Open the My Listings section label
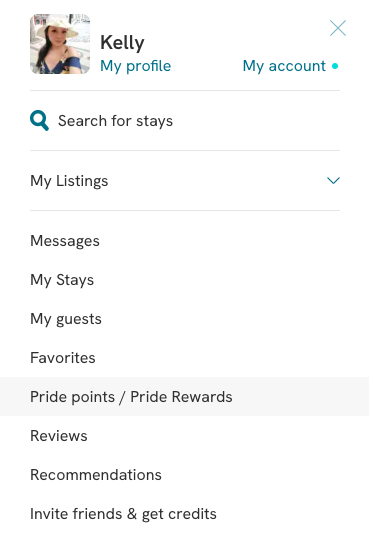Image resolution: width=369 pixels, height=541 pixels. 69,181
